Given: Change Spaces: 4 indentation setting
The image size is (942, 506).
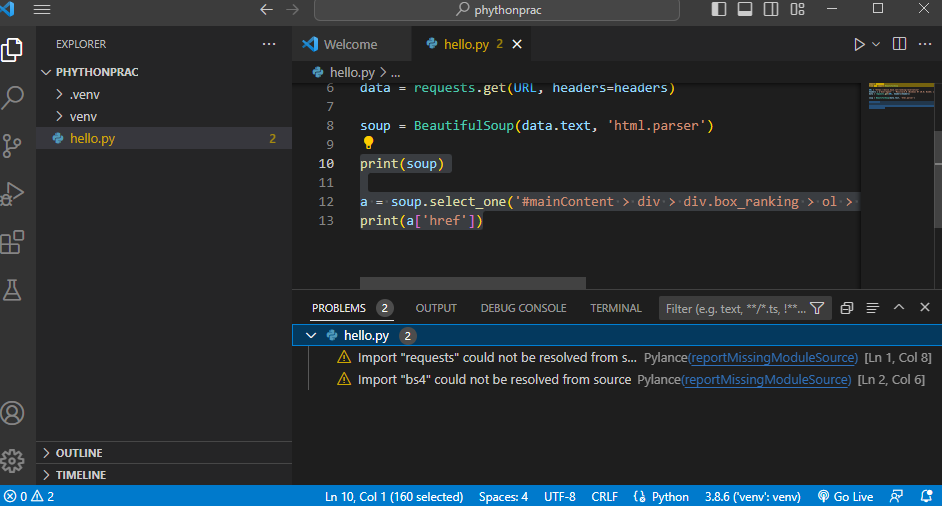Looking at the screenshot, I should coord(503,496).
